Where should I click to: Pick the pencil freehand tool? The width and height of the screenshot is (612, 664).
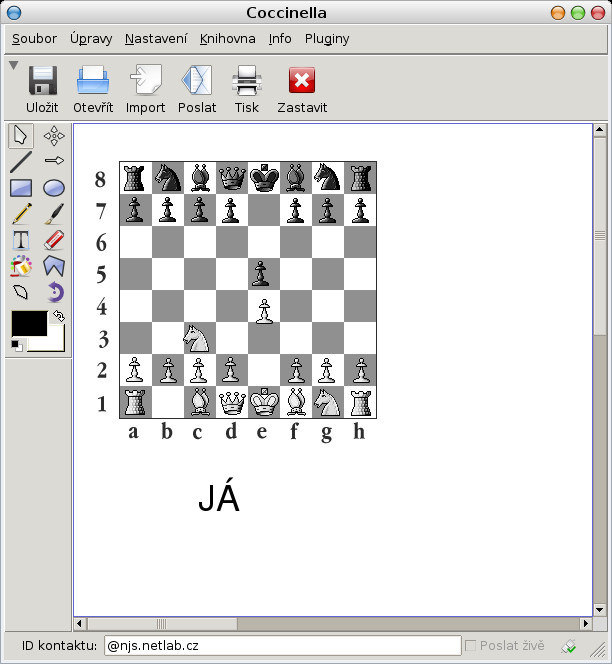coord(21,213)
